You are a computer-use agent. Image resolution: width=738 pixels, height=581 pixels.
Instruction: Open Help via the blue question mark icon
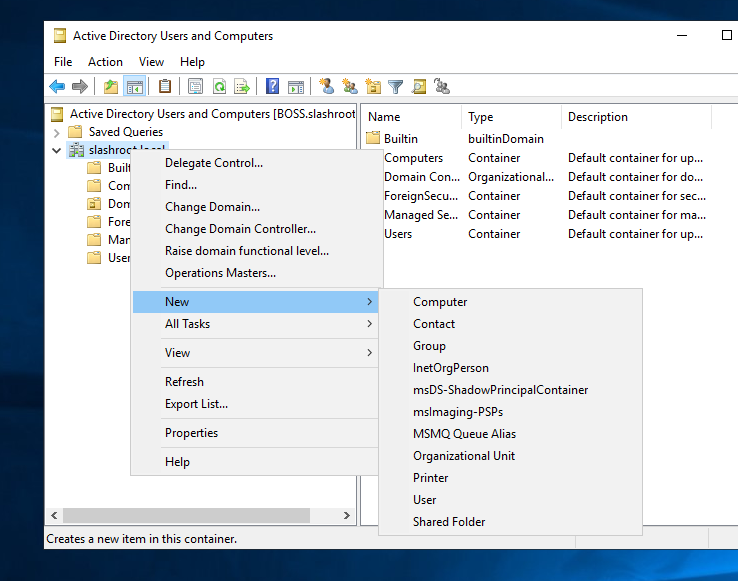point(272,87)
